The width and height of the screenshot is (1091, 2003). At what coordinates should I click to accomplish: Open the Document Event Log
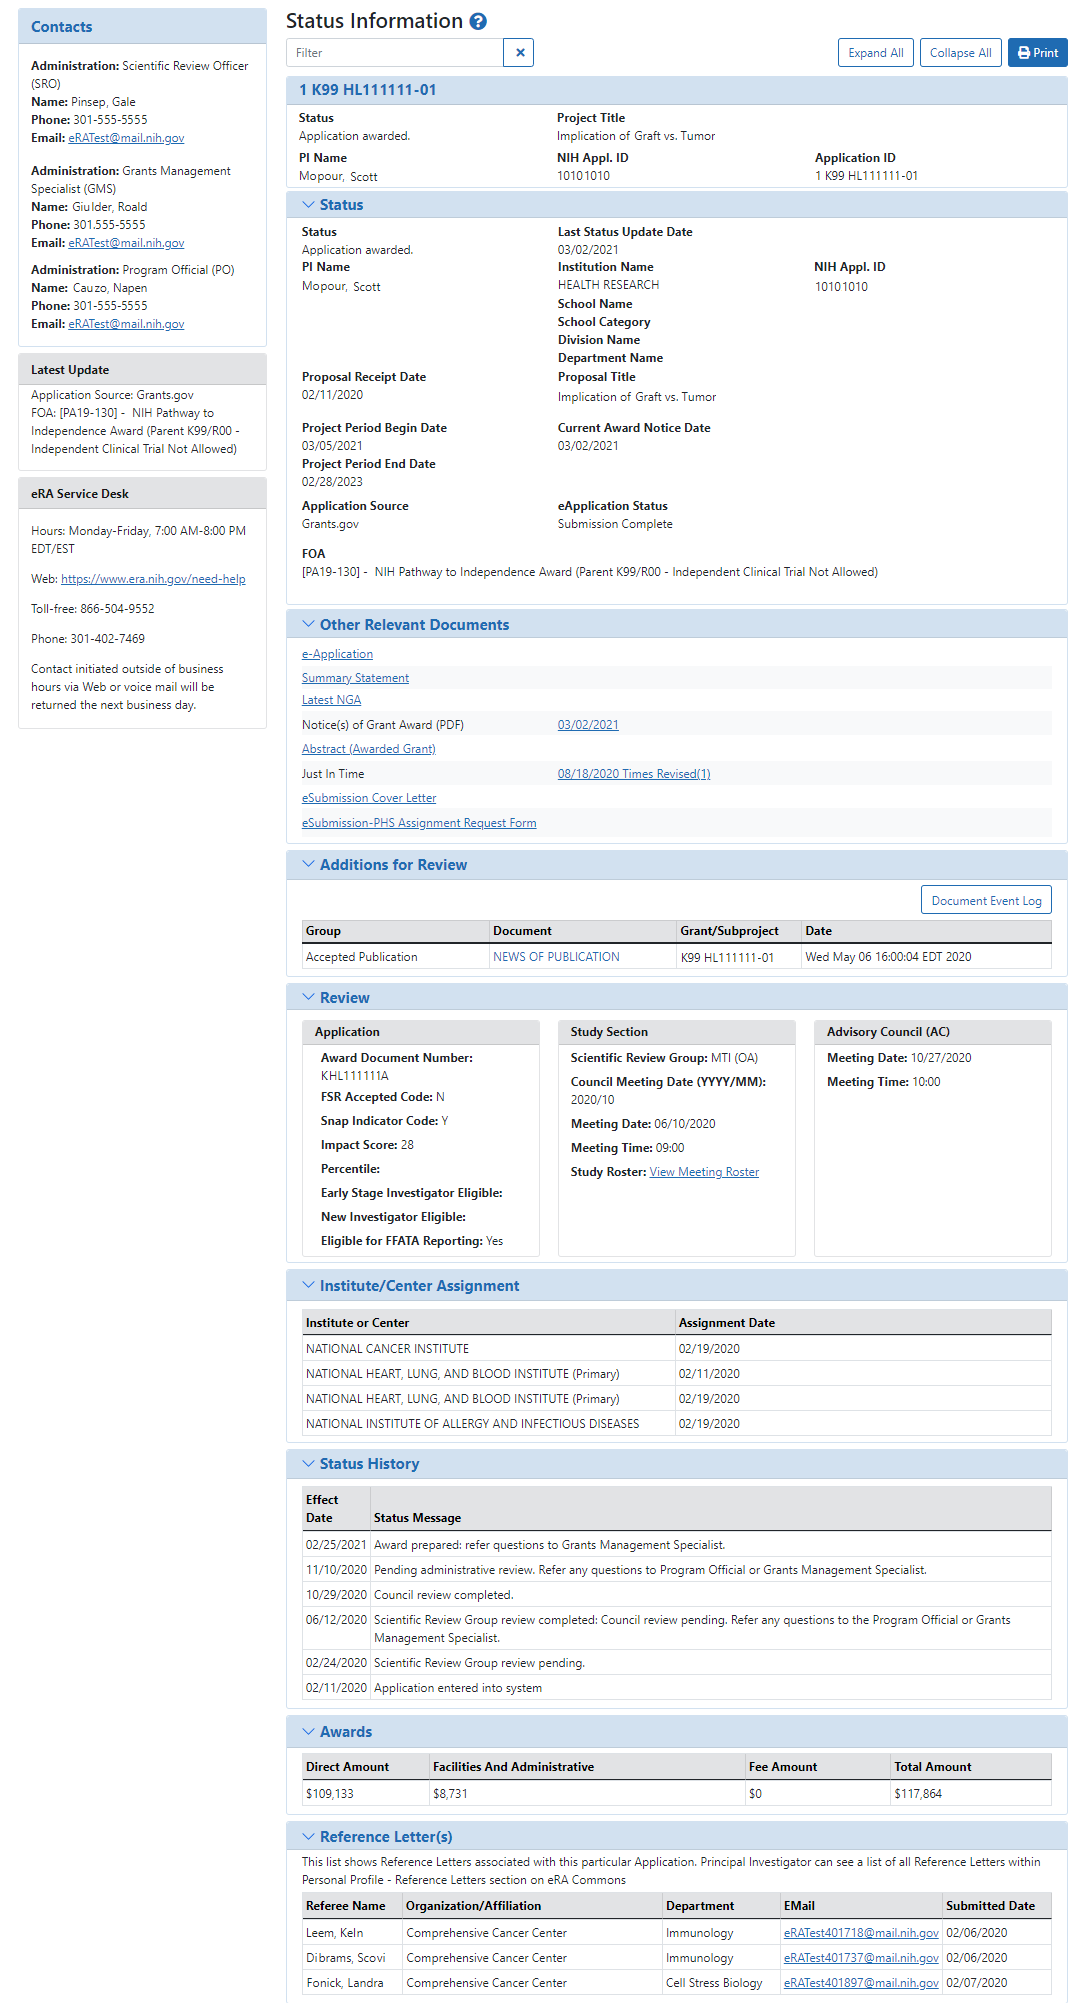(x=985, y=901)
